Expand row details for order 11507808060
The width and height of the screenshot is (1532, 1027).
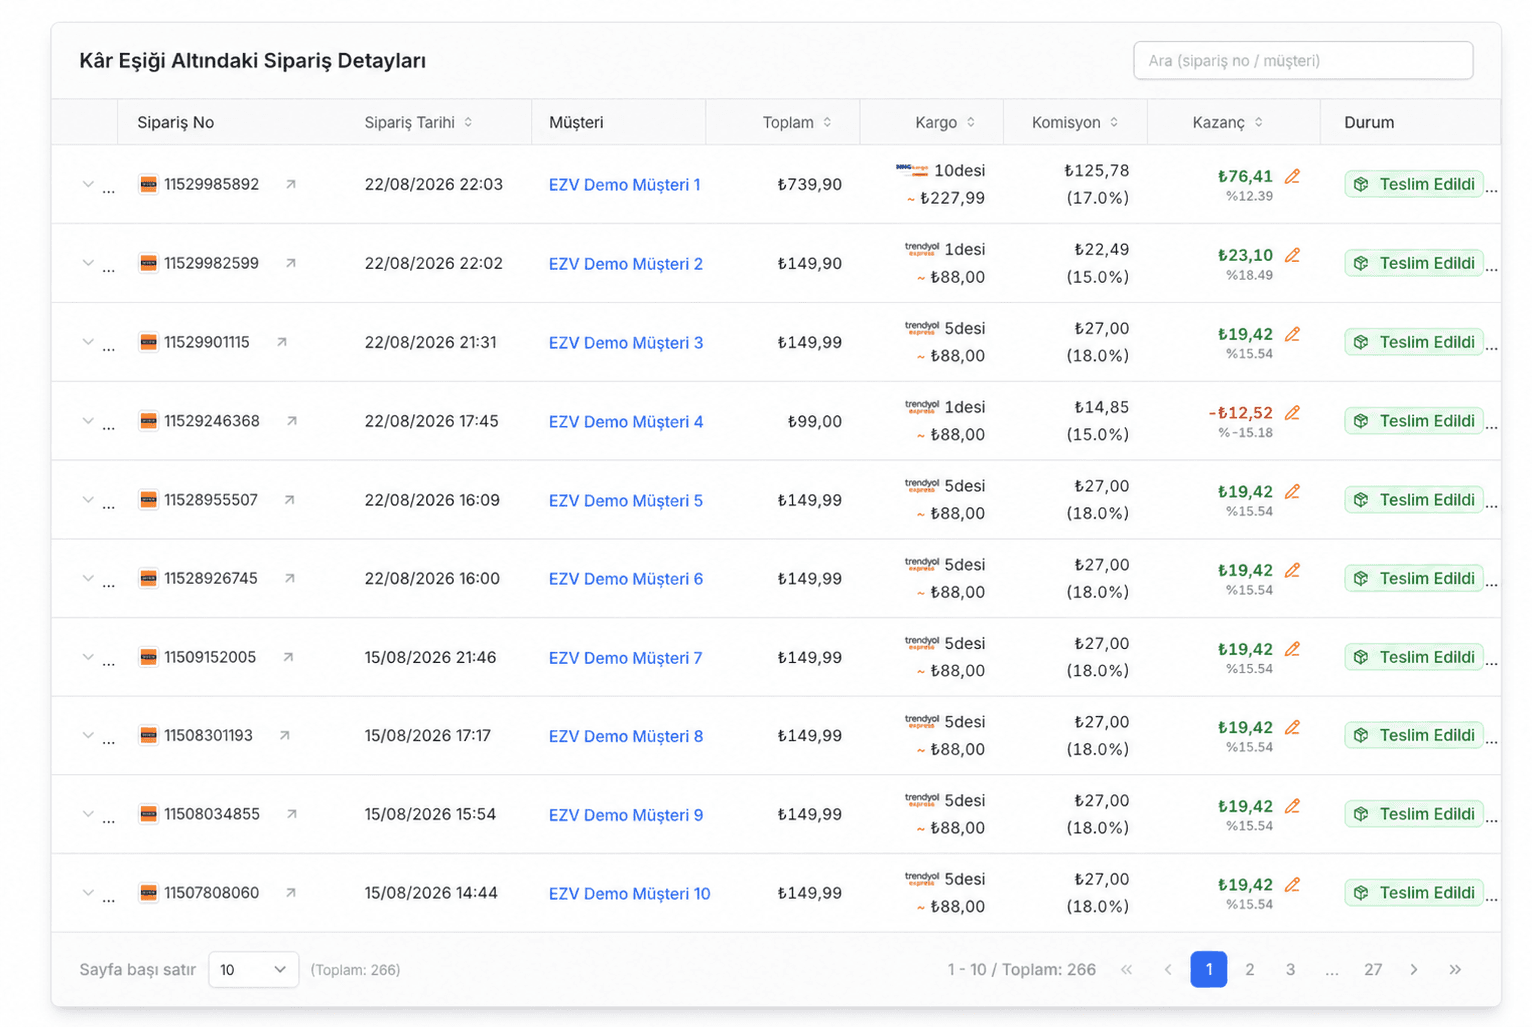(88, 893)
